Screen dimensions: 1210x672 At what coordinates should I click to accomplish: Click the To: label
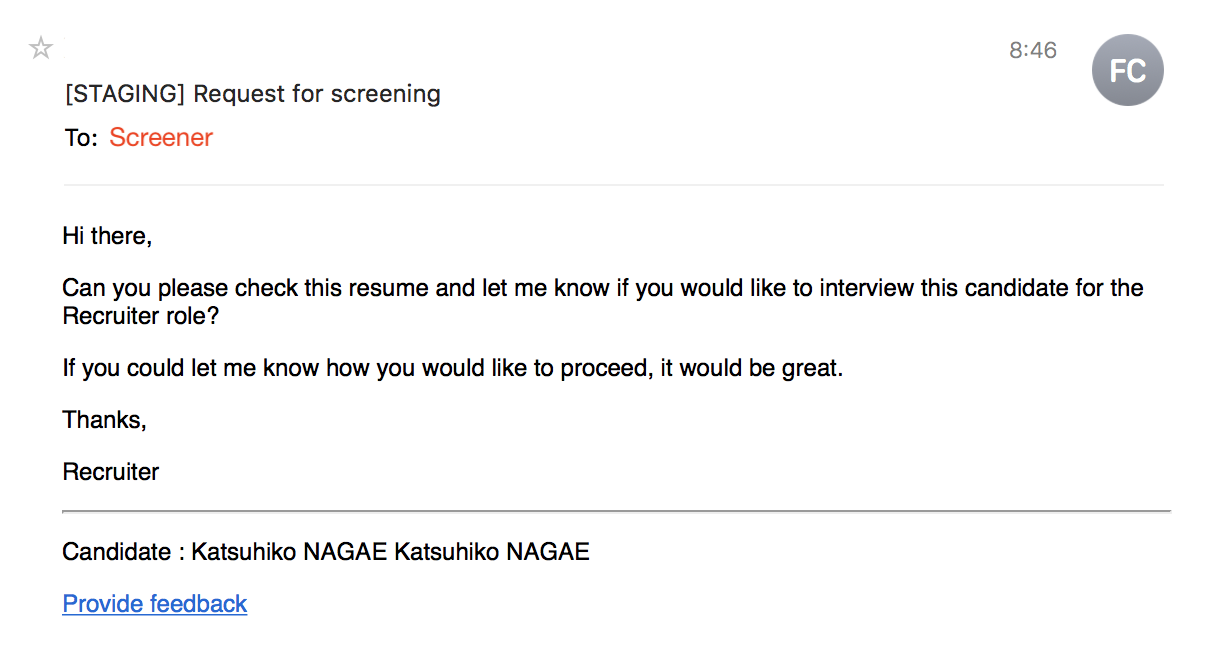click(81, 139)
